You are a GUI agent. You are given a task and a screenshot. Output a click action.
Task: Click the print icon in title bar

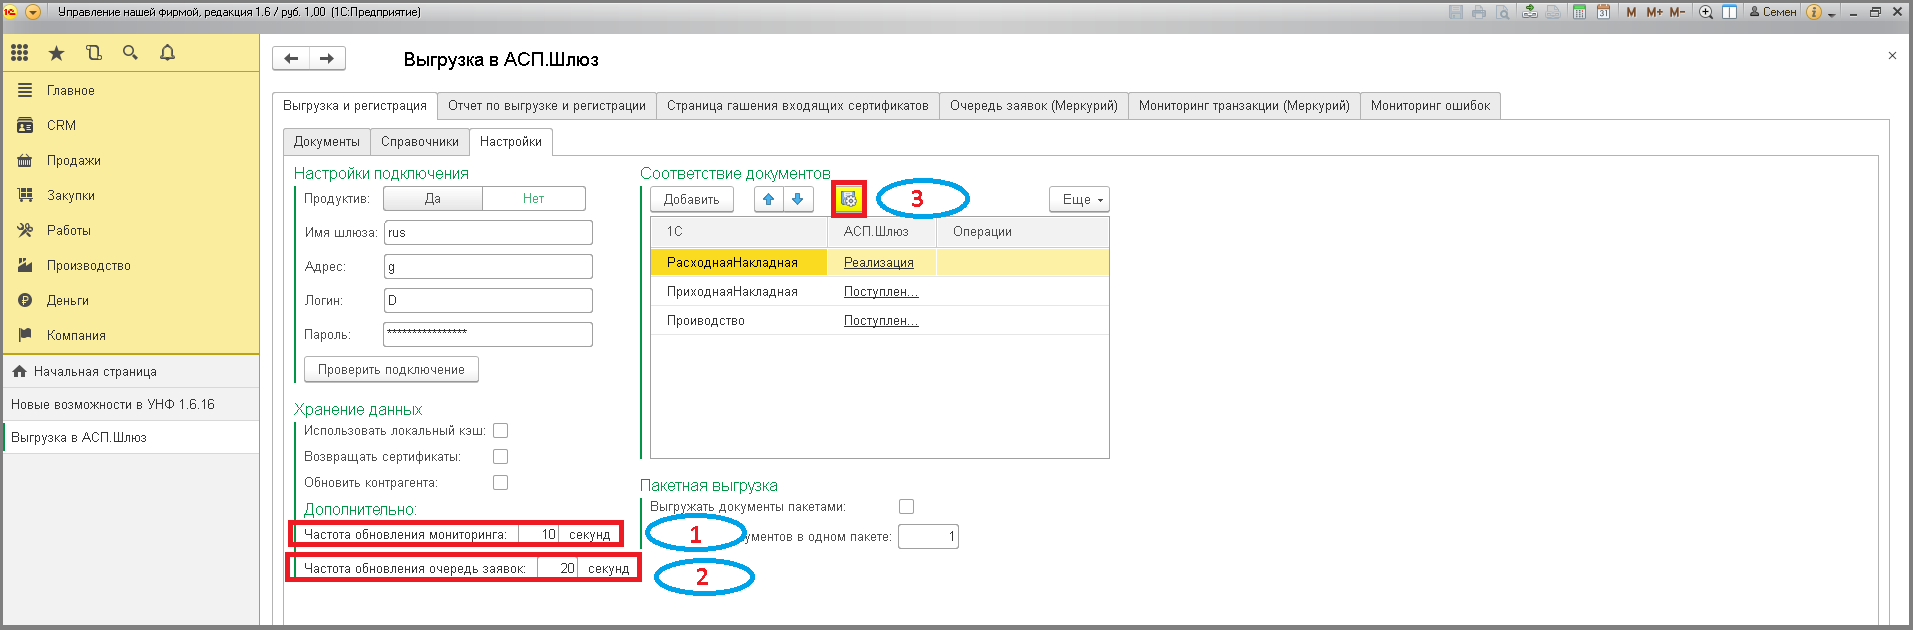1479,12
